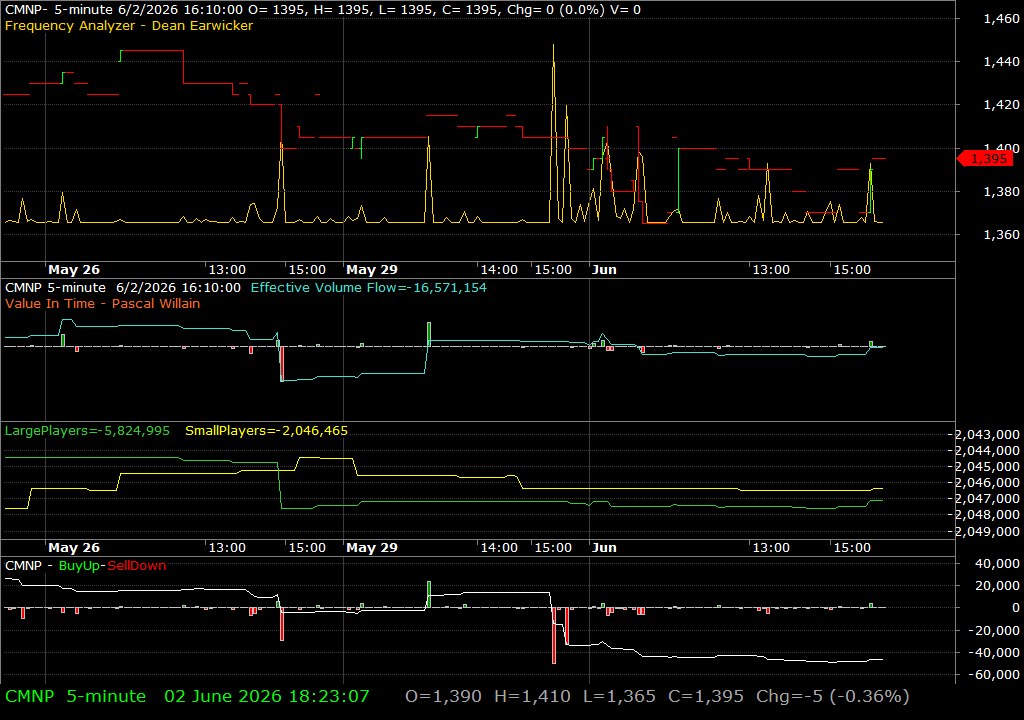Click the 20,000 axis label in the BuyUp panel
The width and height of the screenshot is (1024, 720).
click(x=997, y=585)
